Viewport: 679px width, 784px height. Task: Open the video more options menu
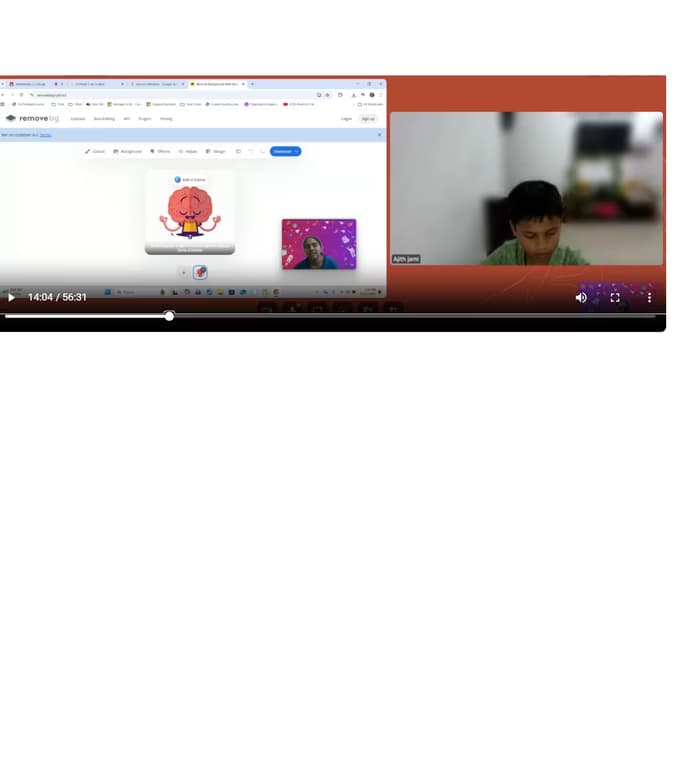pos(649,298)
